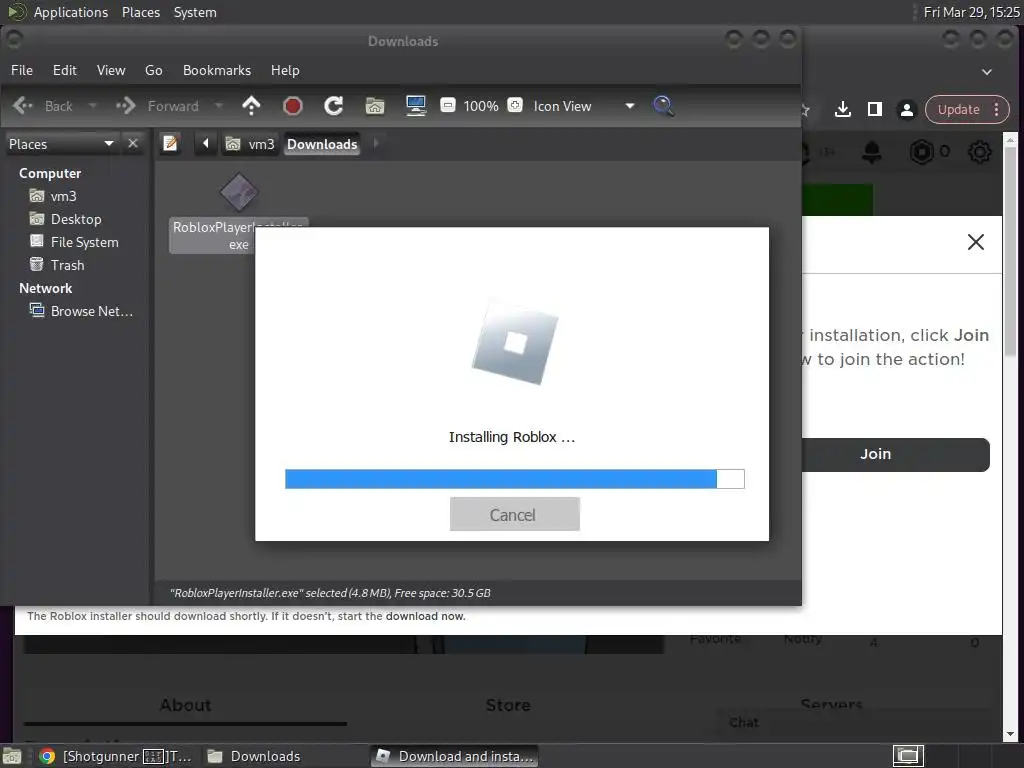Image resolution: width=1024 pixels, height=768 pixels.
Task: Open the Go menu
Action: (x=153, y=70)
